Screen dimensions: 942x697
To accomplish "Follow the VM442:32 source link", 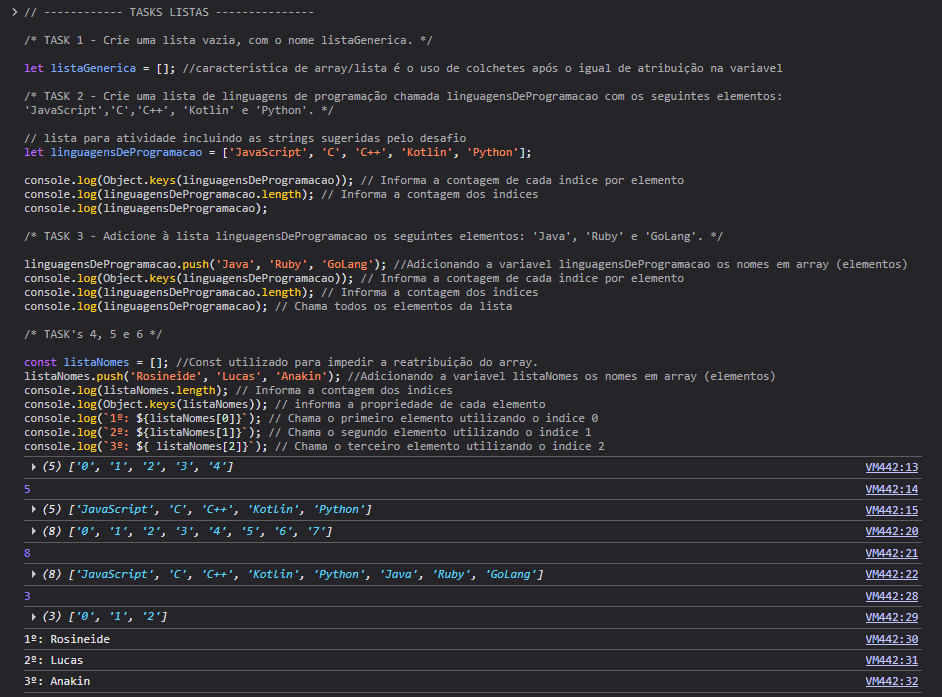I will coord(891,682).
